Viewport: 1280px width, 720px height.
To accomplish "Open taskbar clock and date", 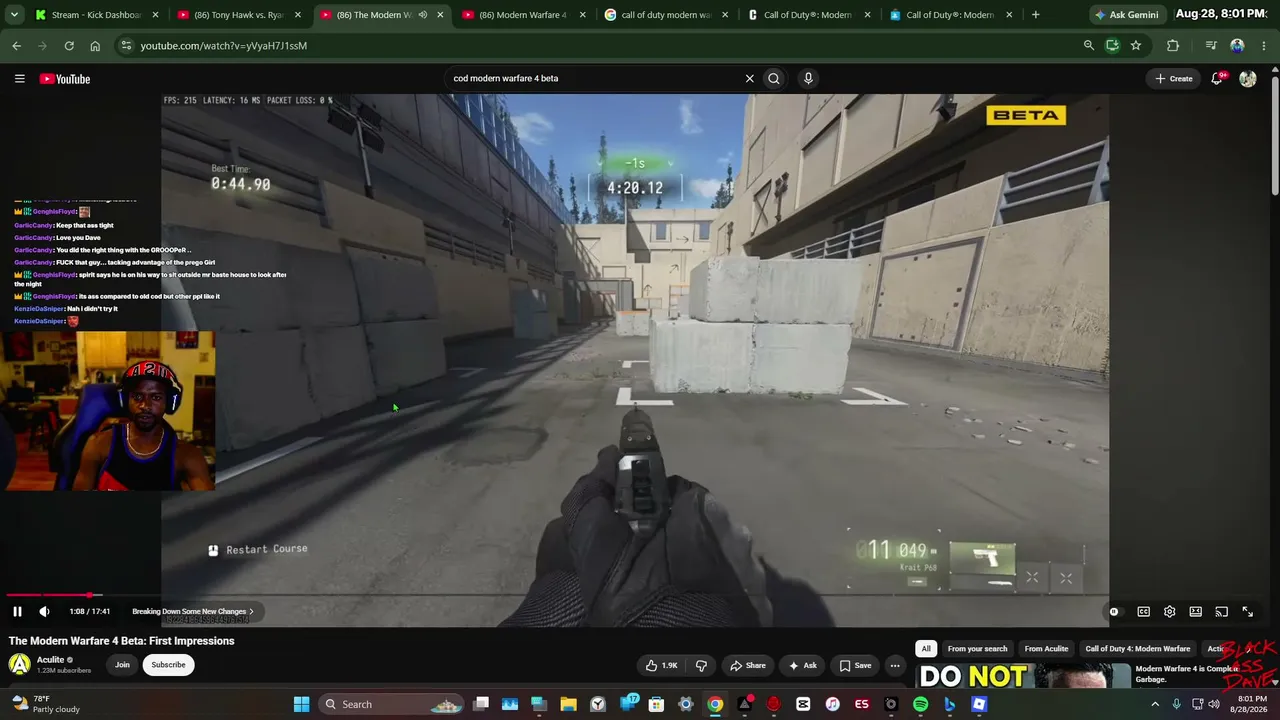I will tap(1252, 704).
